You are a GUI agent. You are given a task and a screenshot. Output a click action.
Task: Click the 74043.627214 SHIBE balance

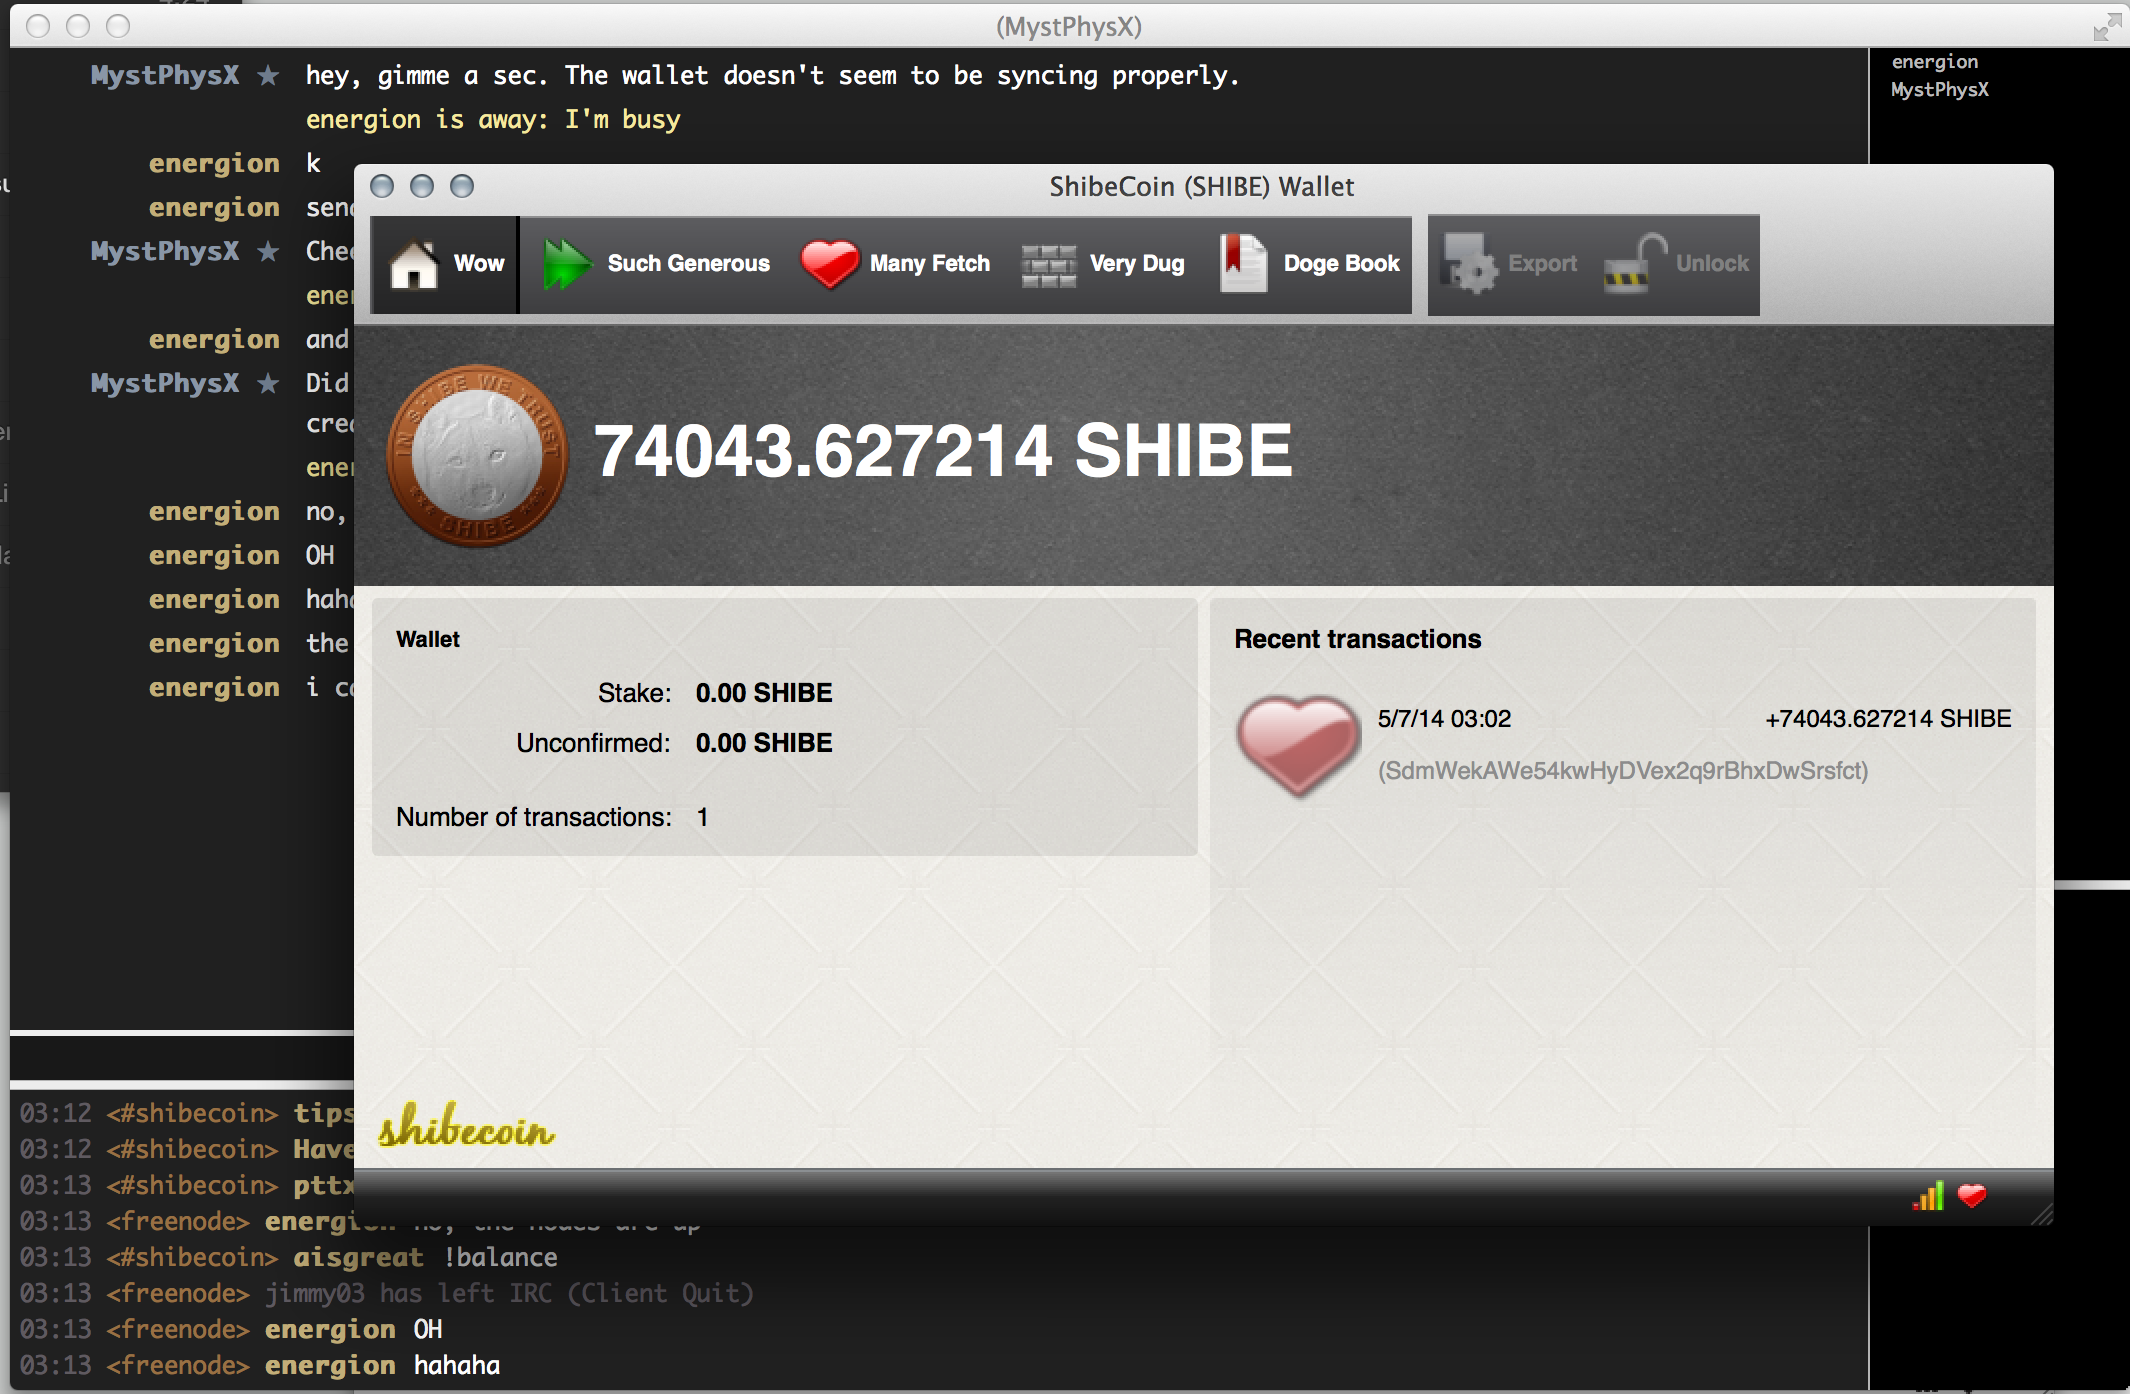[943, 450]
